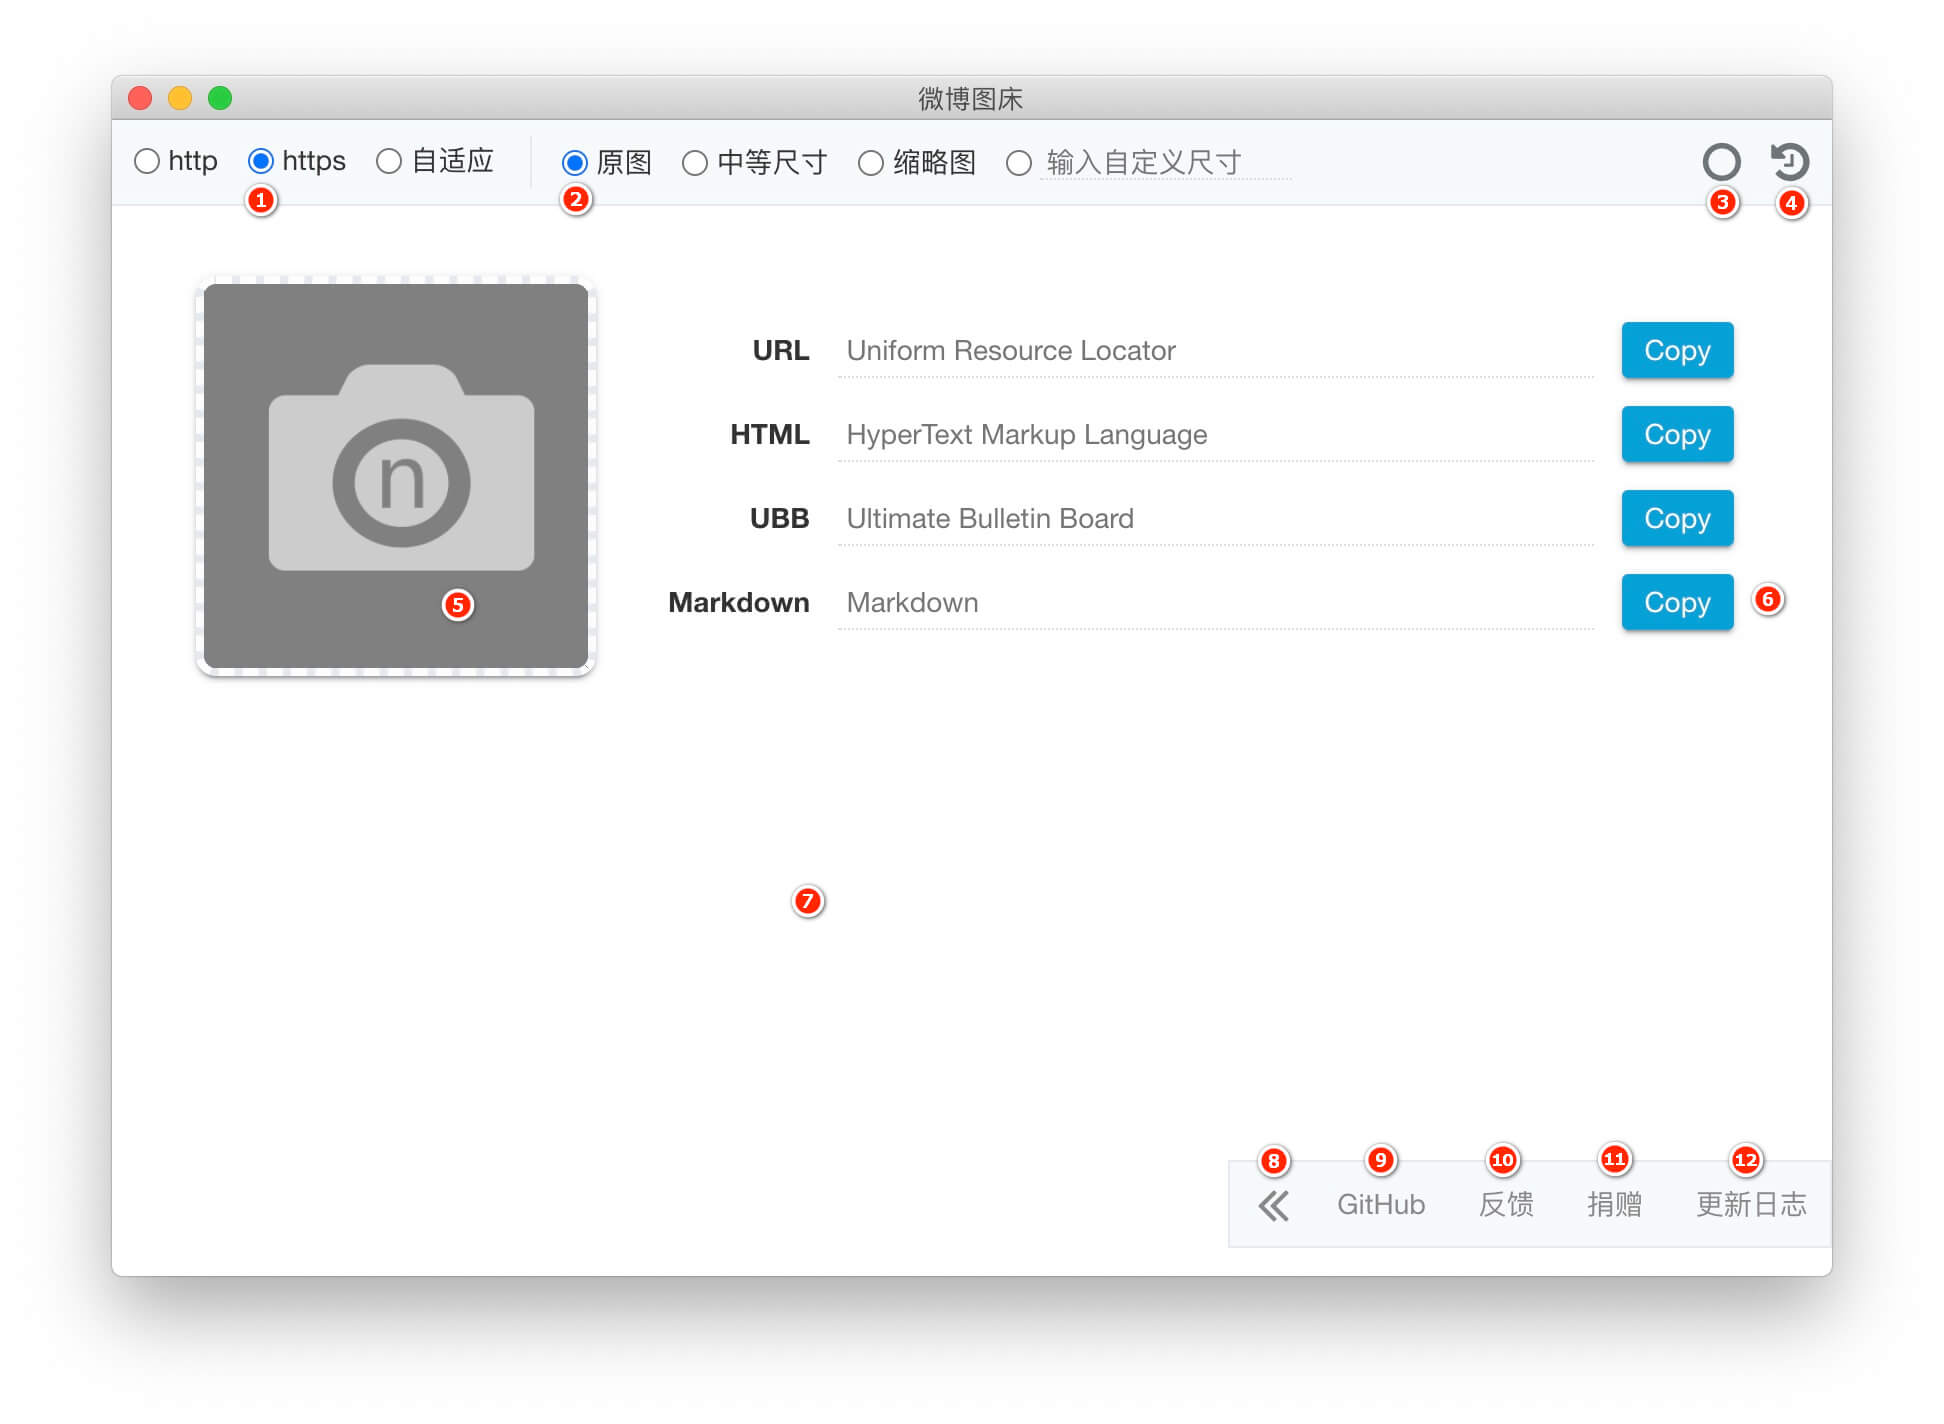Open upload history clock icon
The image size is (1944, 1424).
click(x=1789, y=162)
